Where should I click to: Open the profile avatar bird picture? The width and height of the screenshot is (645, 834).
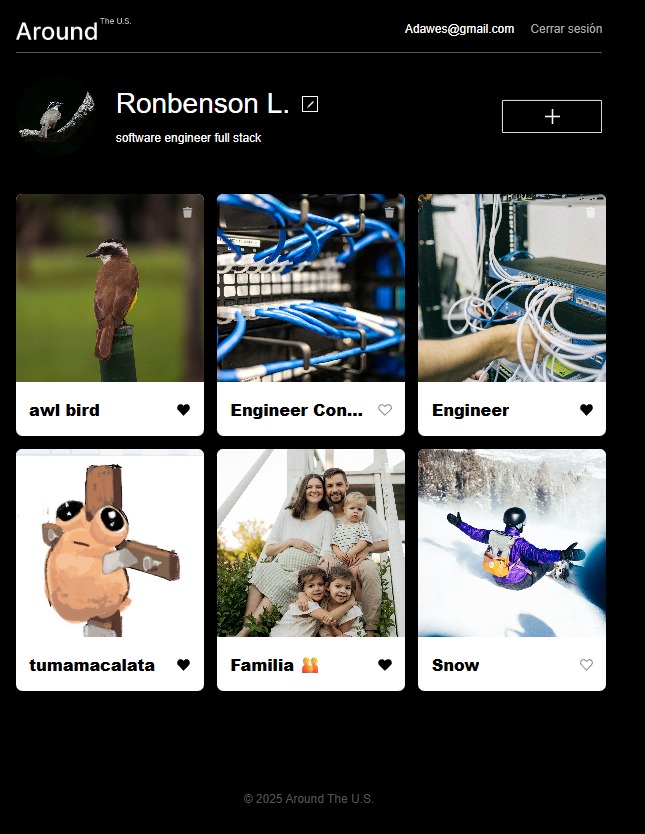tap(56, 115)
